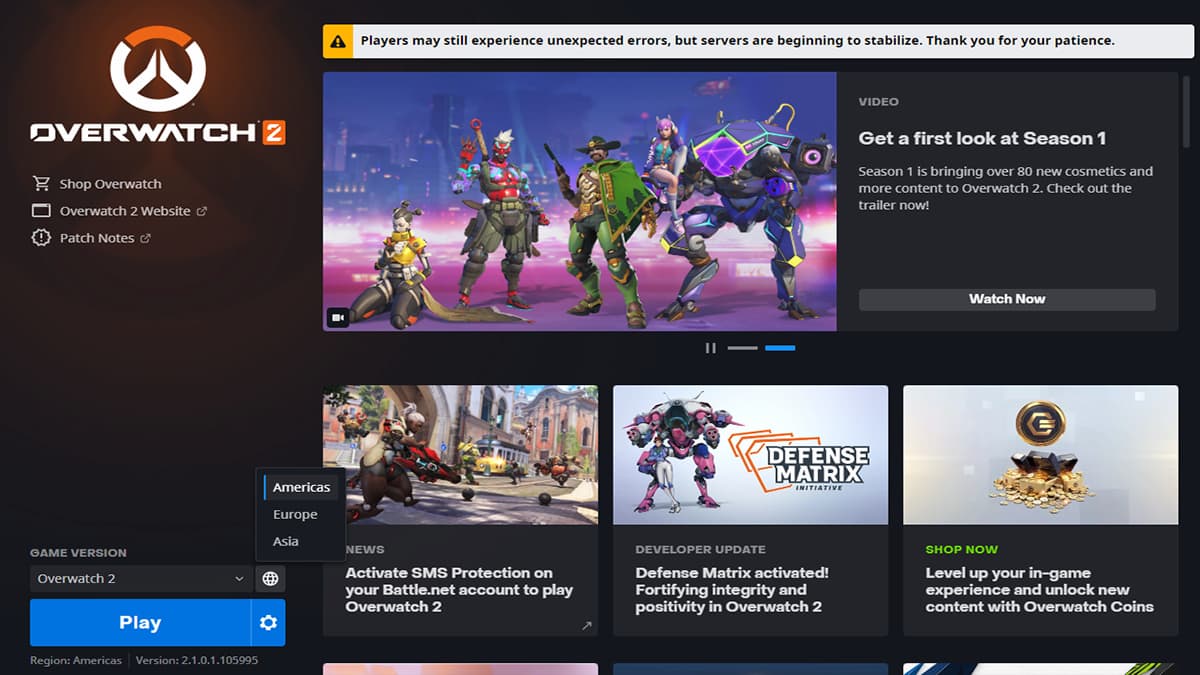Jump to the first carousel slide indicator
1200x675 pixels.
[x=743, y=347]
